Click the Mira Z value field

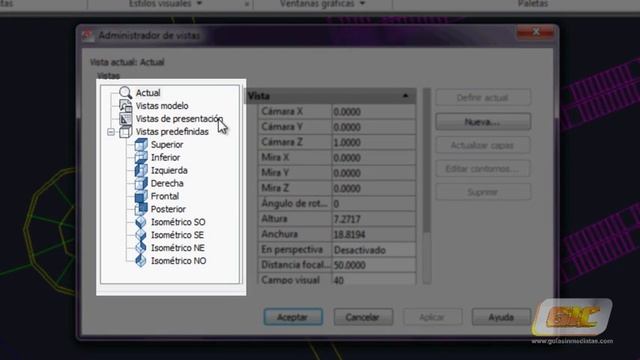[x=373, y=188]
